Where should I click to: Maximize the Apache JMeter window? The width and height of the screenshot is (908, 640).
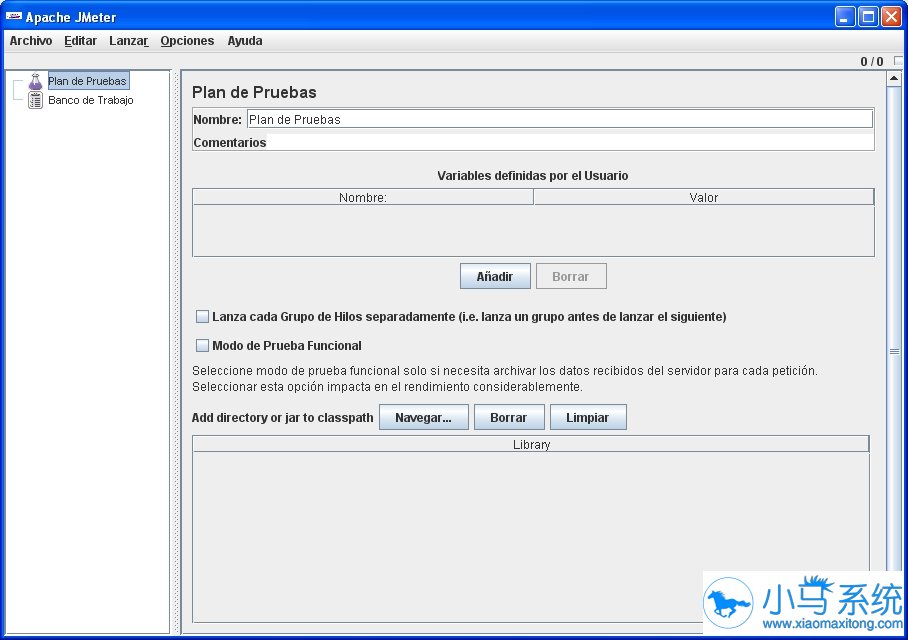pyautogui.click(x=868, y=17)
